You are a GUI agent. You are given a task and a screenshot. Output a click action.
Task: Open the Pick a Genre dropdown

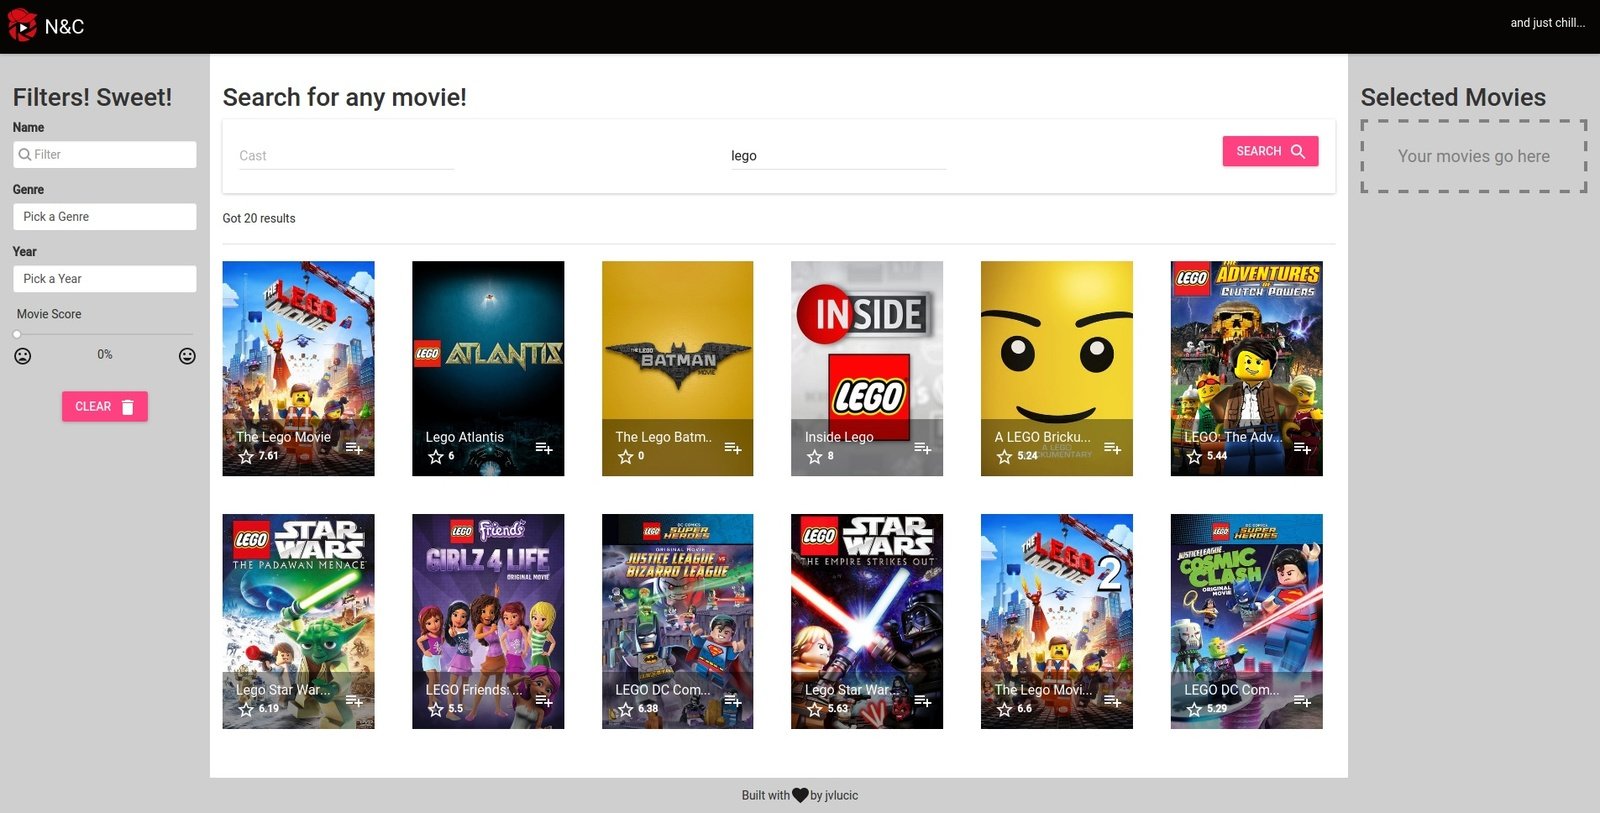point(105,216)
